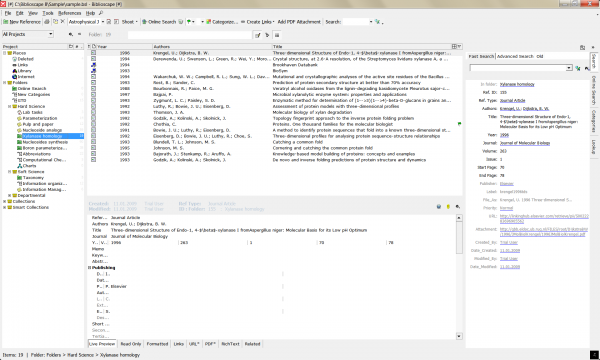Click the Xylanase homology folder link
Screen dimensions: 600x360
(x=517, y=84)
